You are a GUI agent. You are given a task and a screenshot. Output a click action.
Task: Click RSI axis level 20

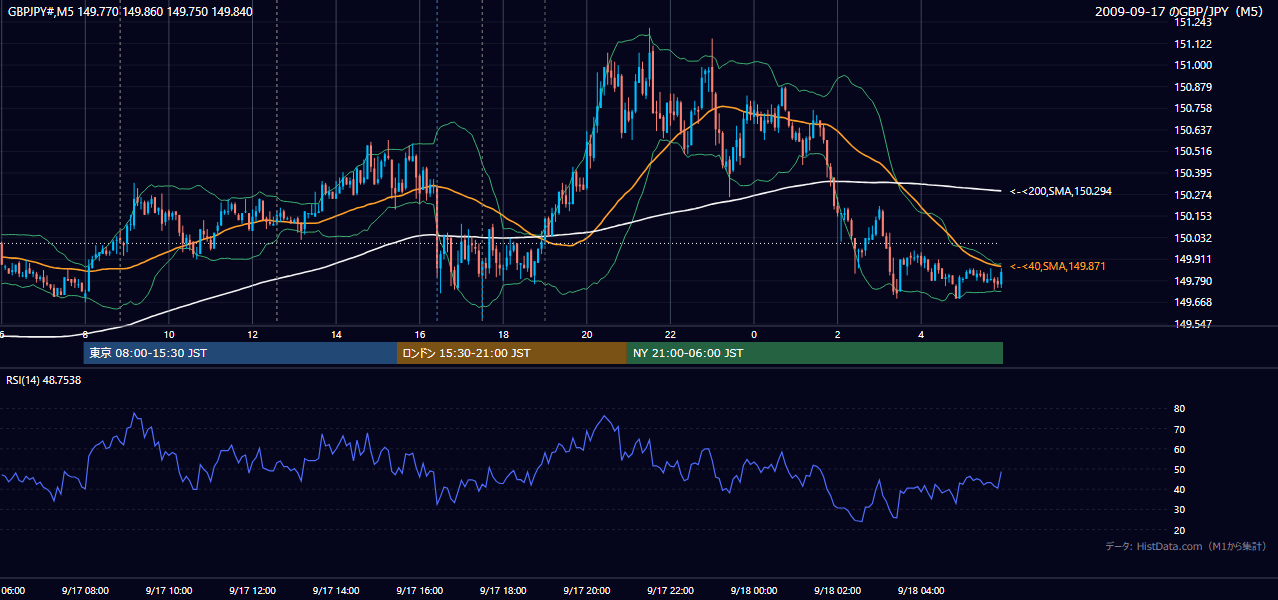click(1180, 530)
